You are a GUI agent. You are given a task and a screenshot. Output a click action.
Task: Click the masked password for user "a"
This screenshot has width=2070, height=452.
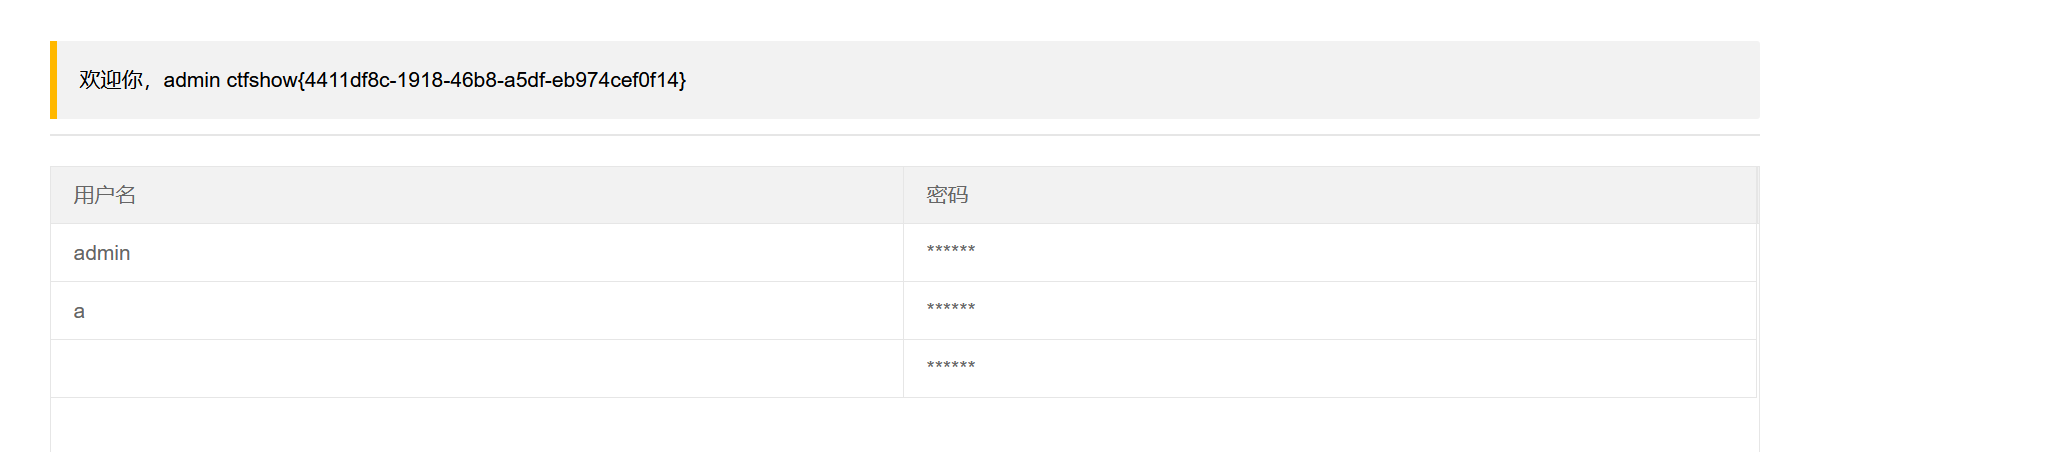(950, 308)
